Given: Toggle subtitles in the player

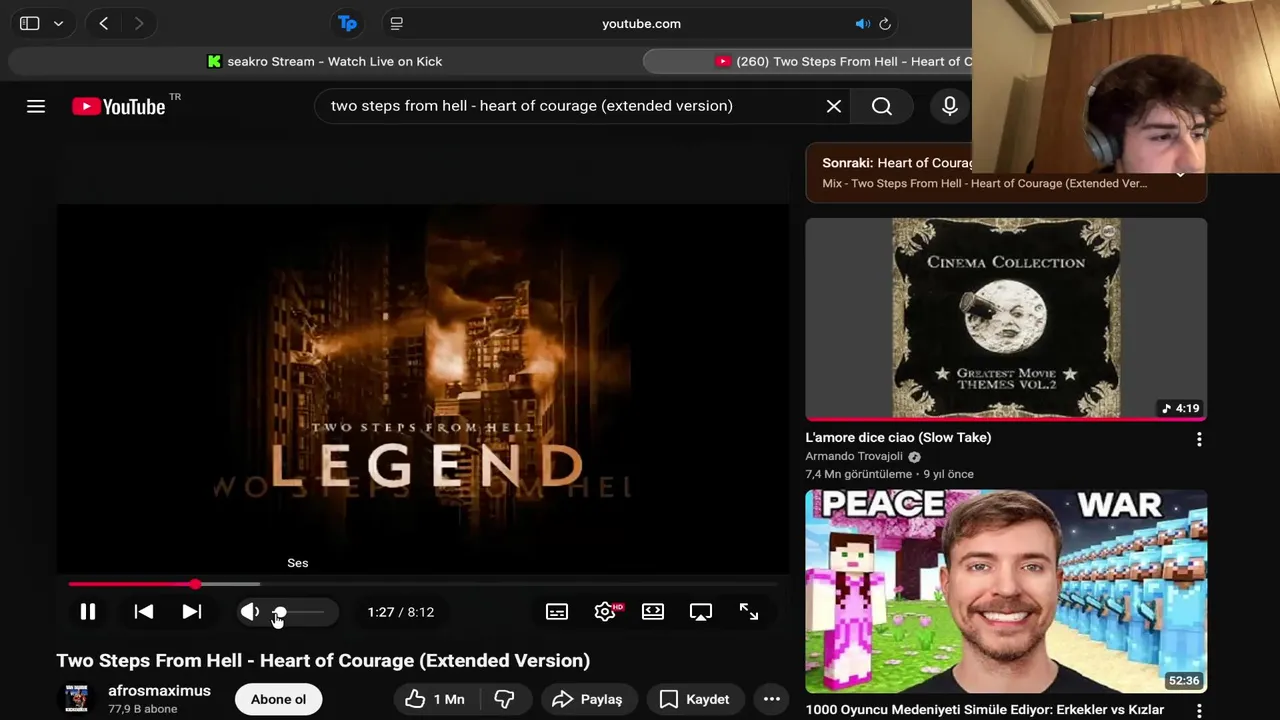Looking at the screenshot, I should 557,612.
